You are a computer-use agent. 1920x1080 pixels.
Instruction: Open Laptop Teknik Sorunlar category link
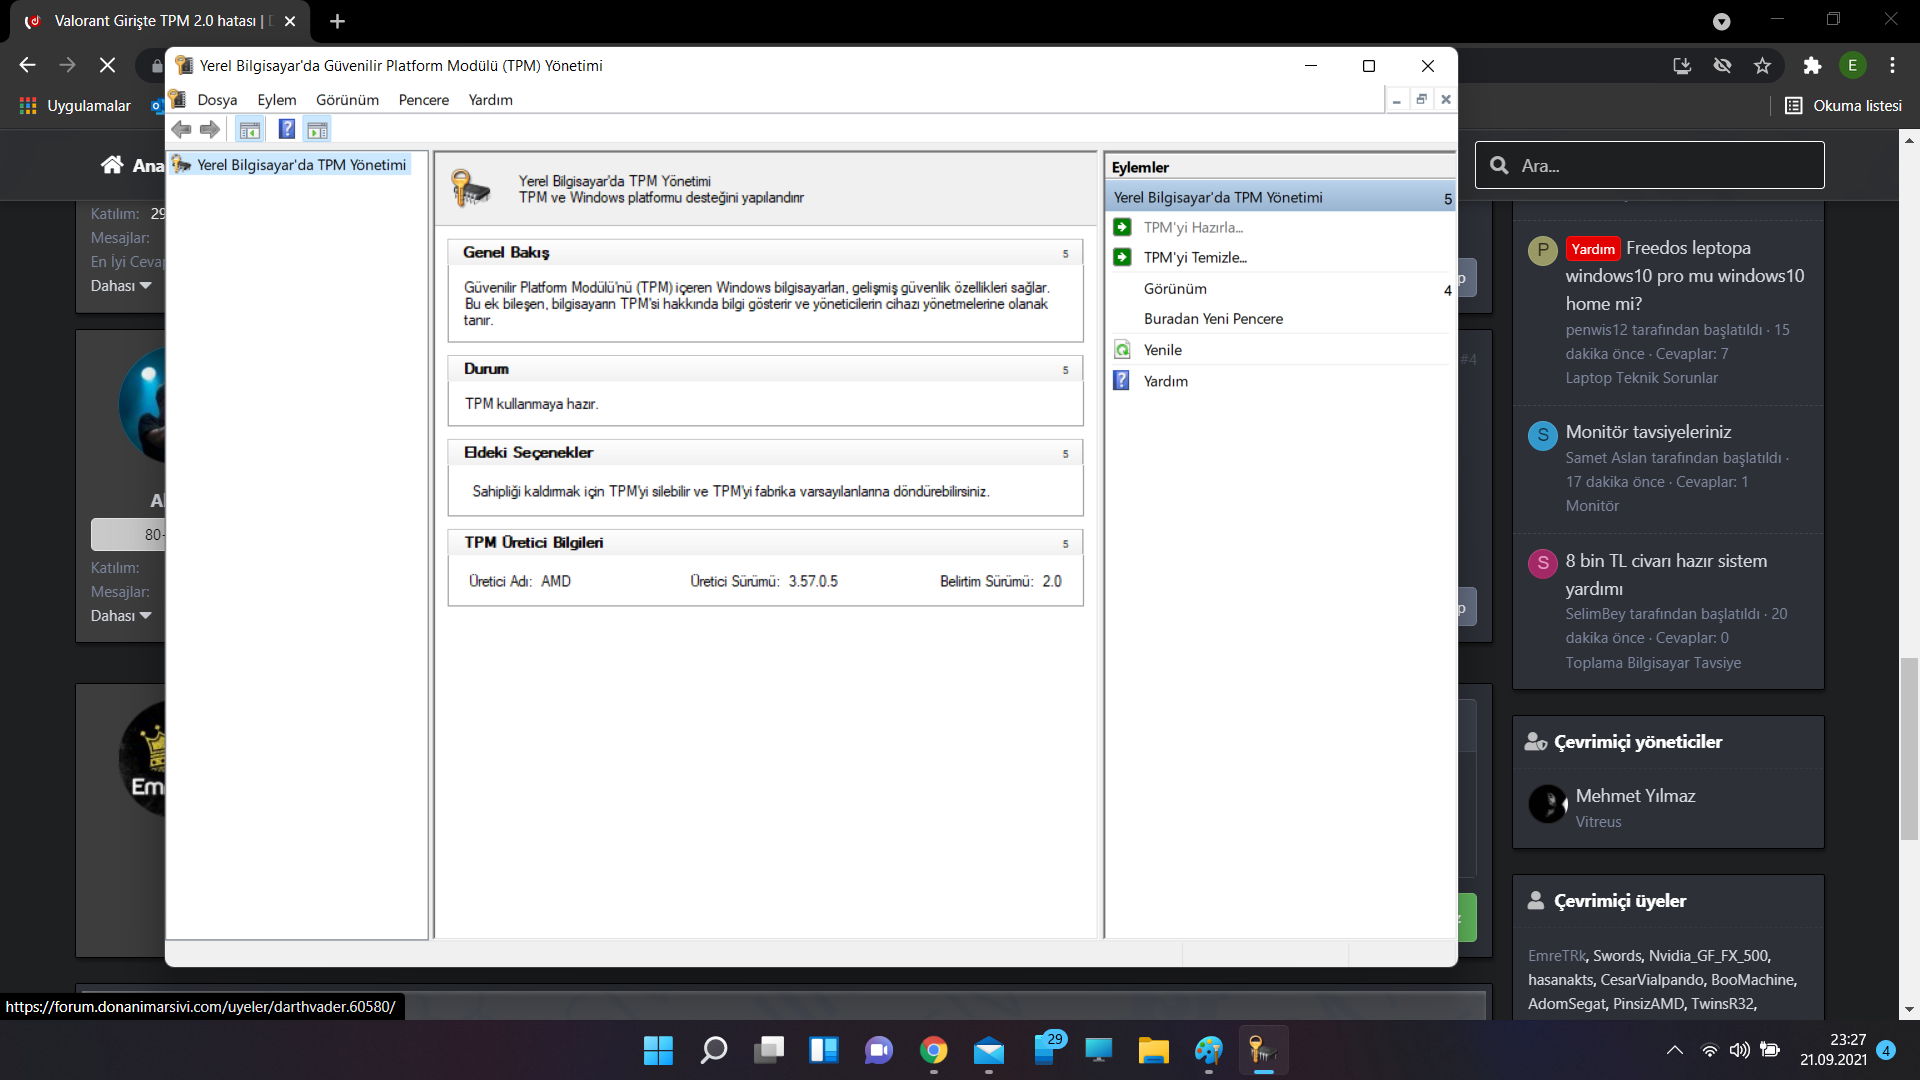click(1641, 378)
